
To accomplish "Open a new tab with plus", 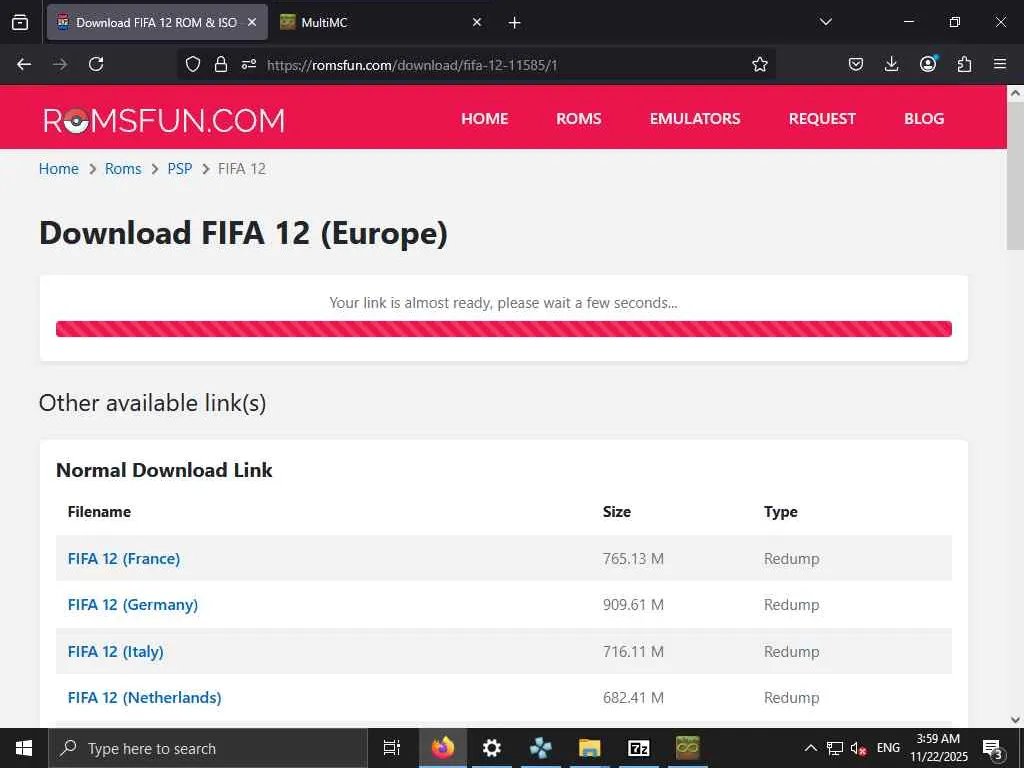I will [x=515, y=23].
